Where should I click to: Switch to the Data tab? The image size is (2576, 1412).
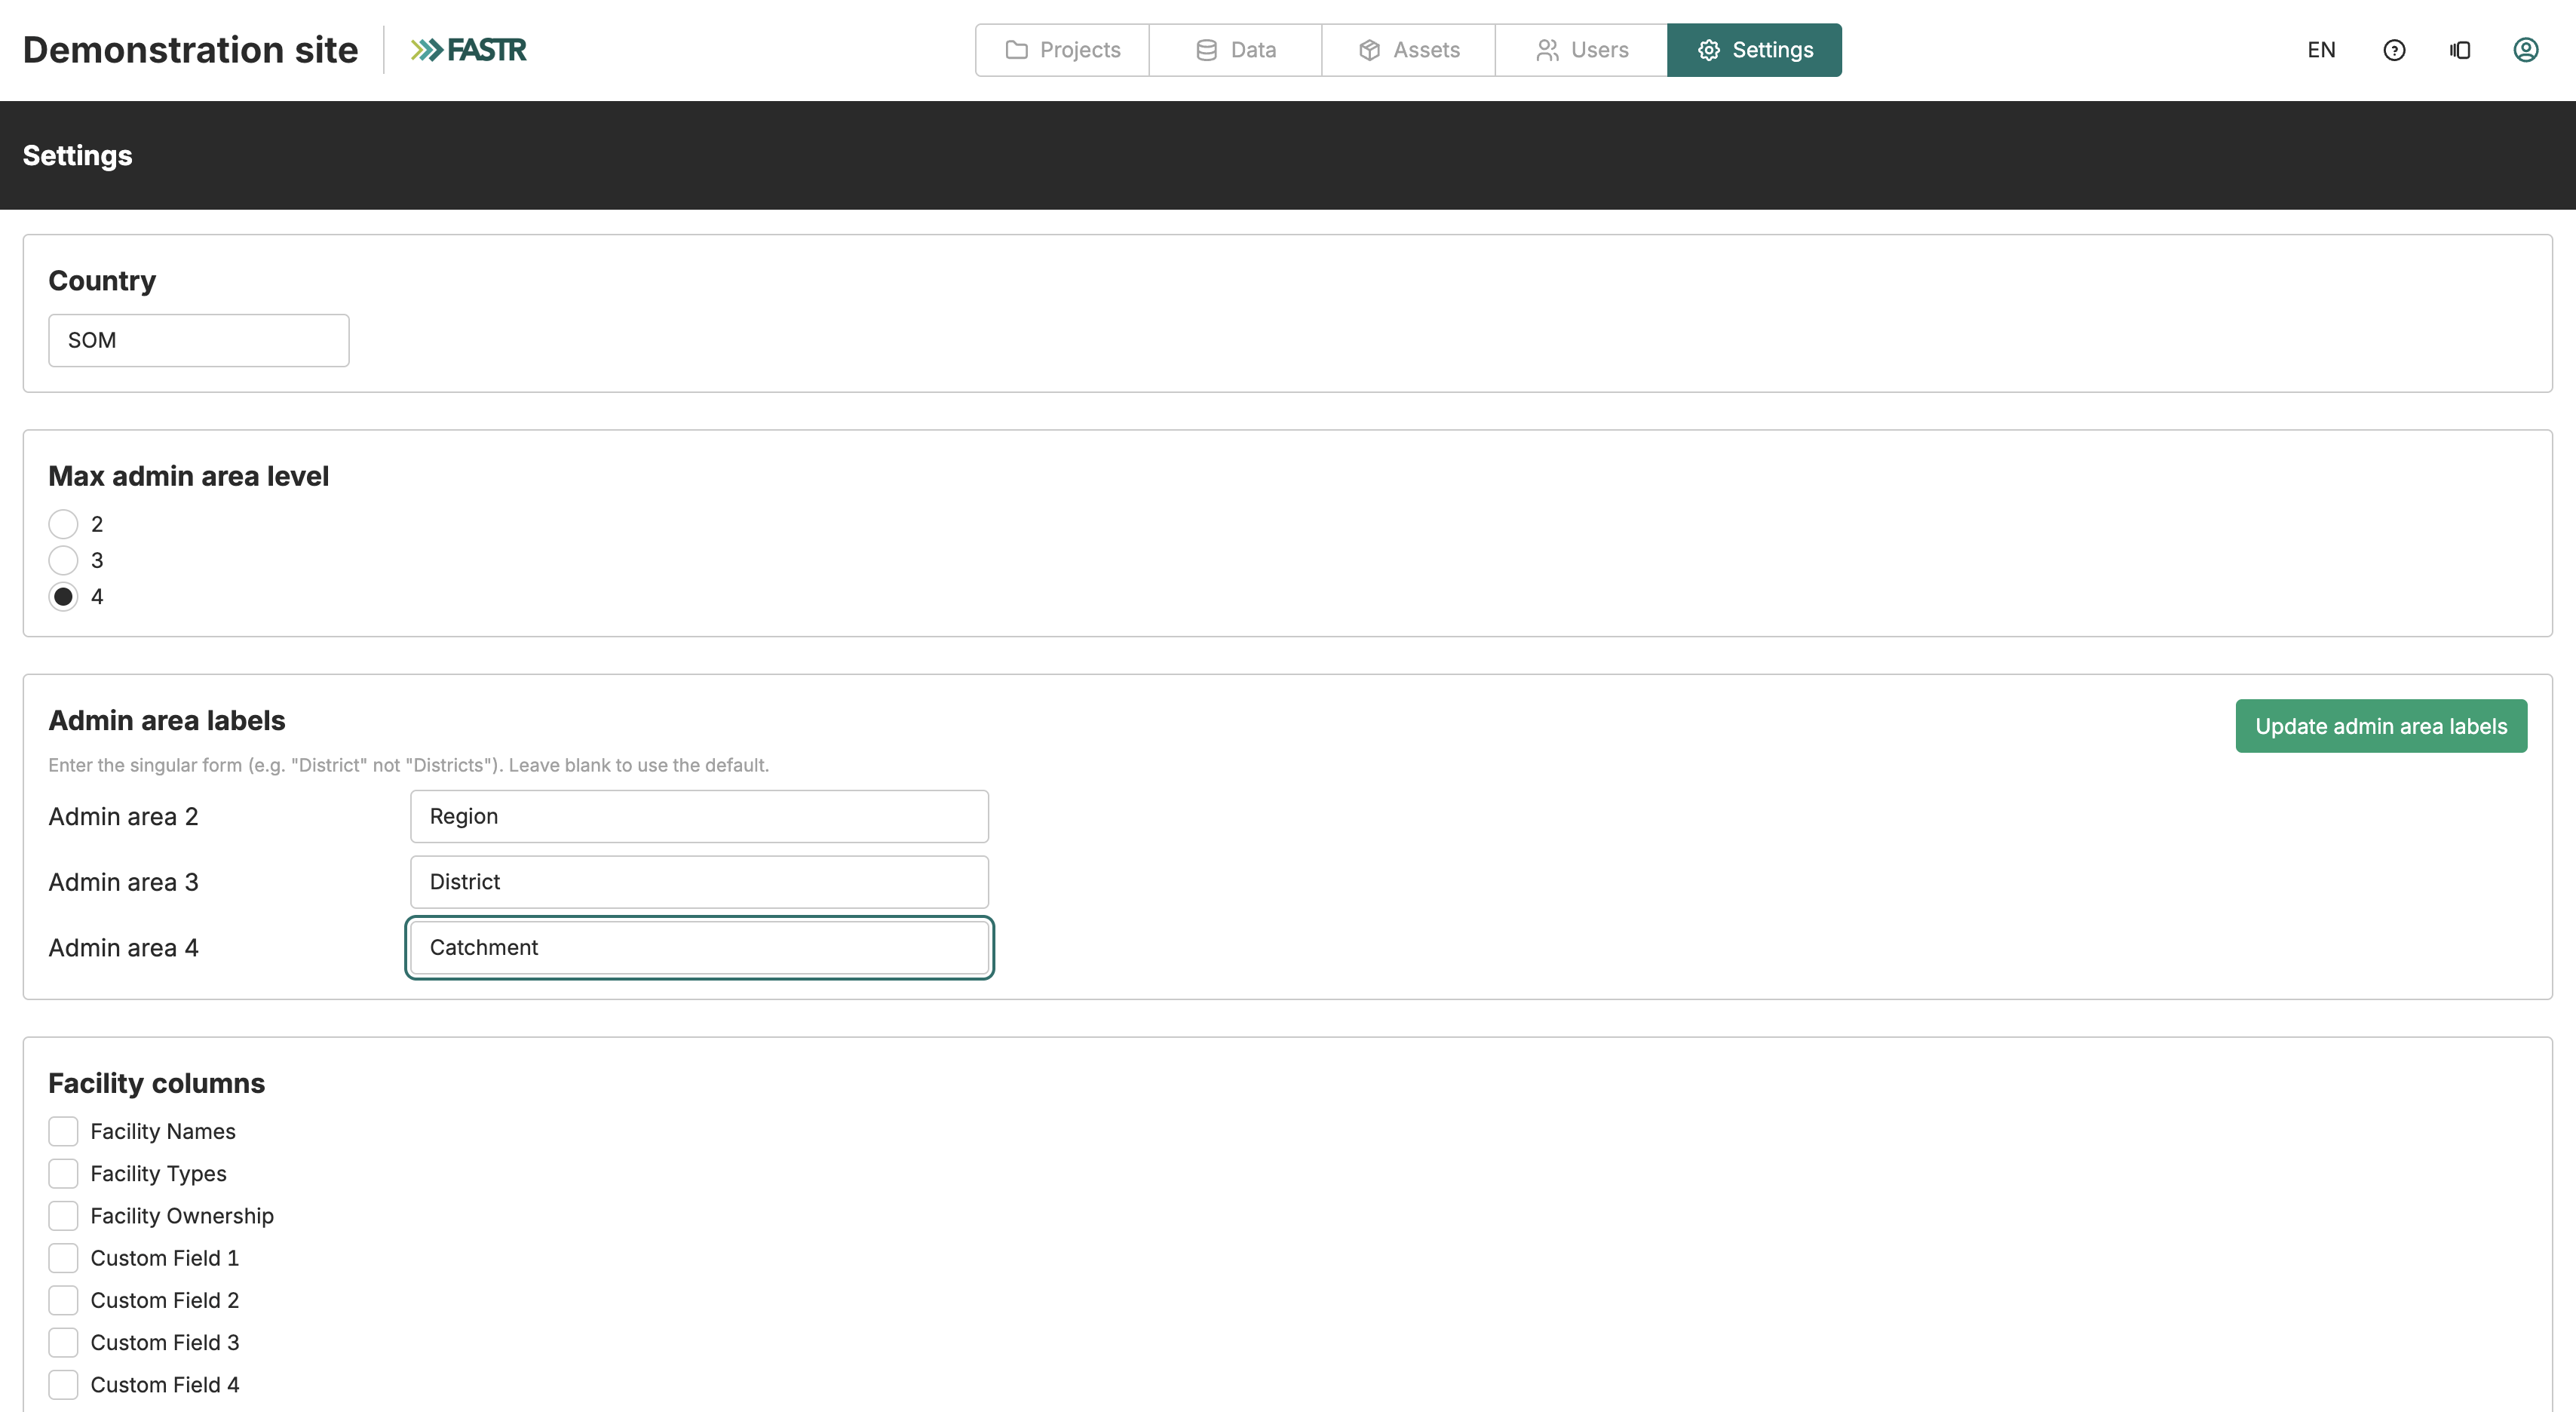(x=1235, y=50)
